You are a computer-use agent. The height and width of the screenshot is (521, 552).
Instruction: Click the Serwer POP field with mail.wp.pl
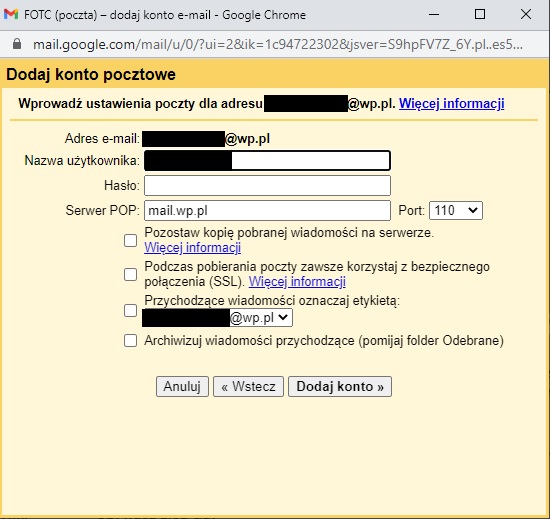point(267,211)
